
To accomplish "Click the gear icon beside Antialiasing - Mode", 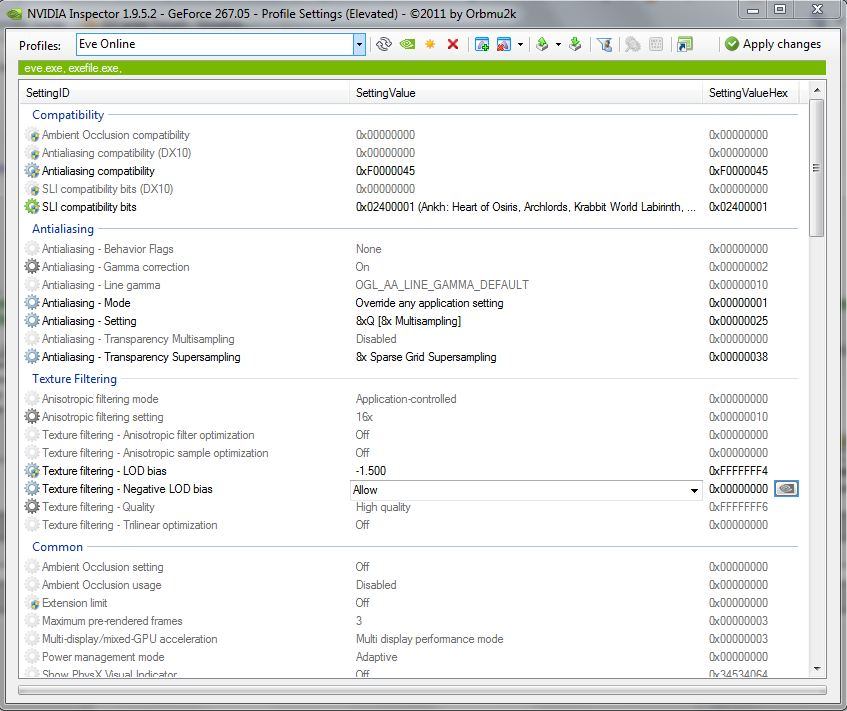I will pos(32,303).
